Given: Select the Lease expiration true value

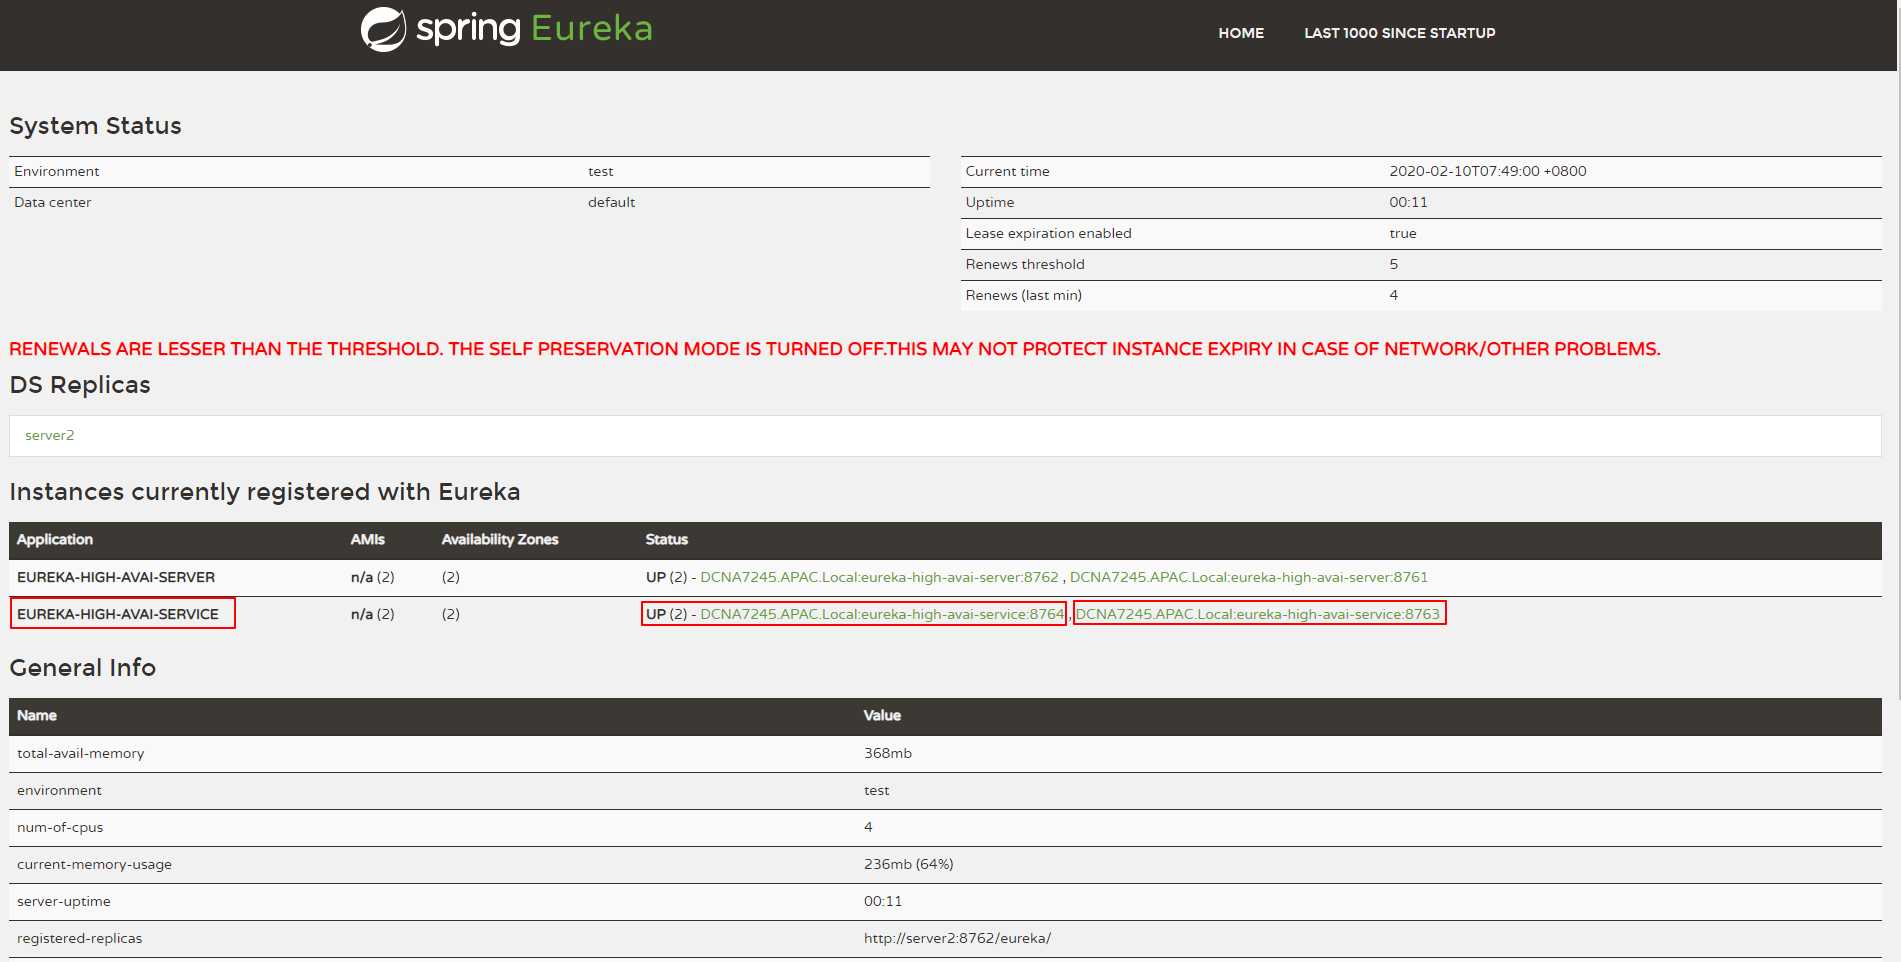Looking at the screenshot, I should (x=1403, y=233).
